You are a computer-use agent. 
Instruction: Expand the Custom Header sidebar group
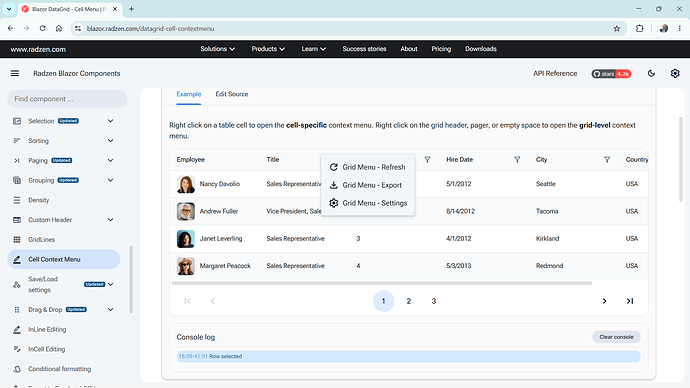tap(110, 220)
